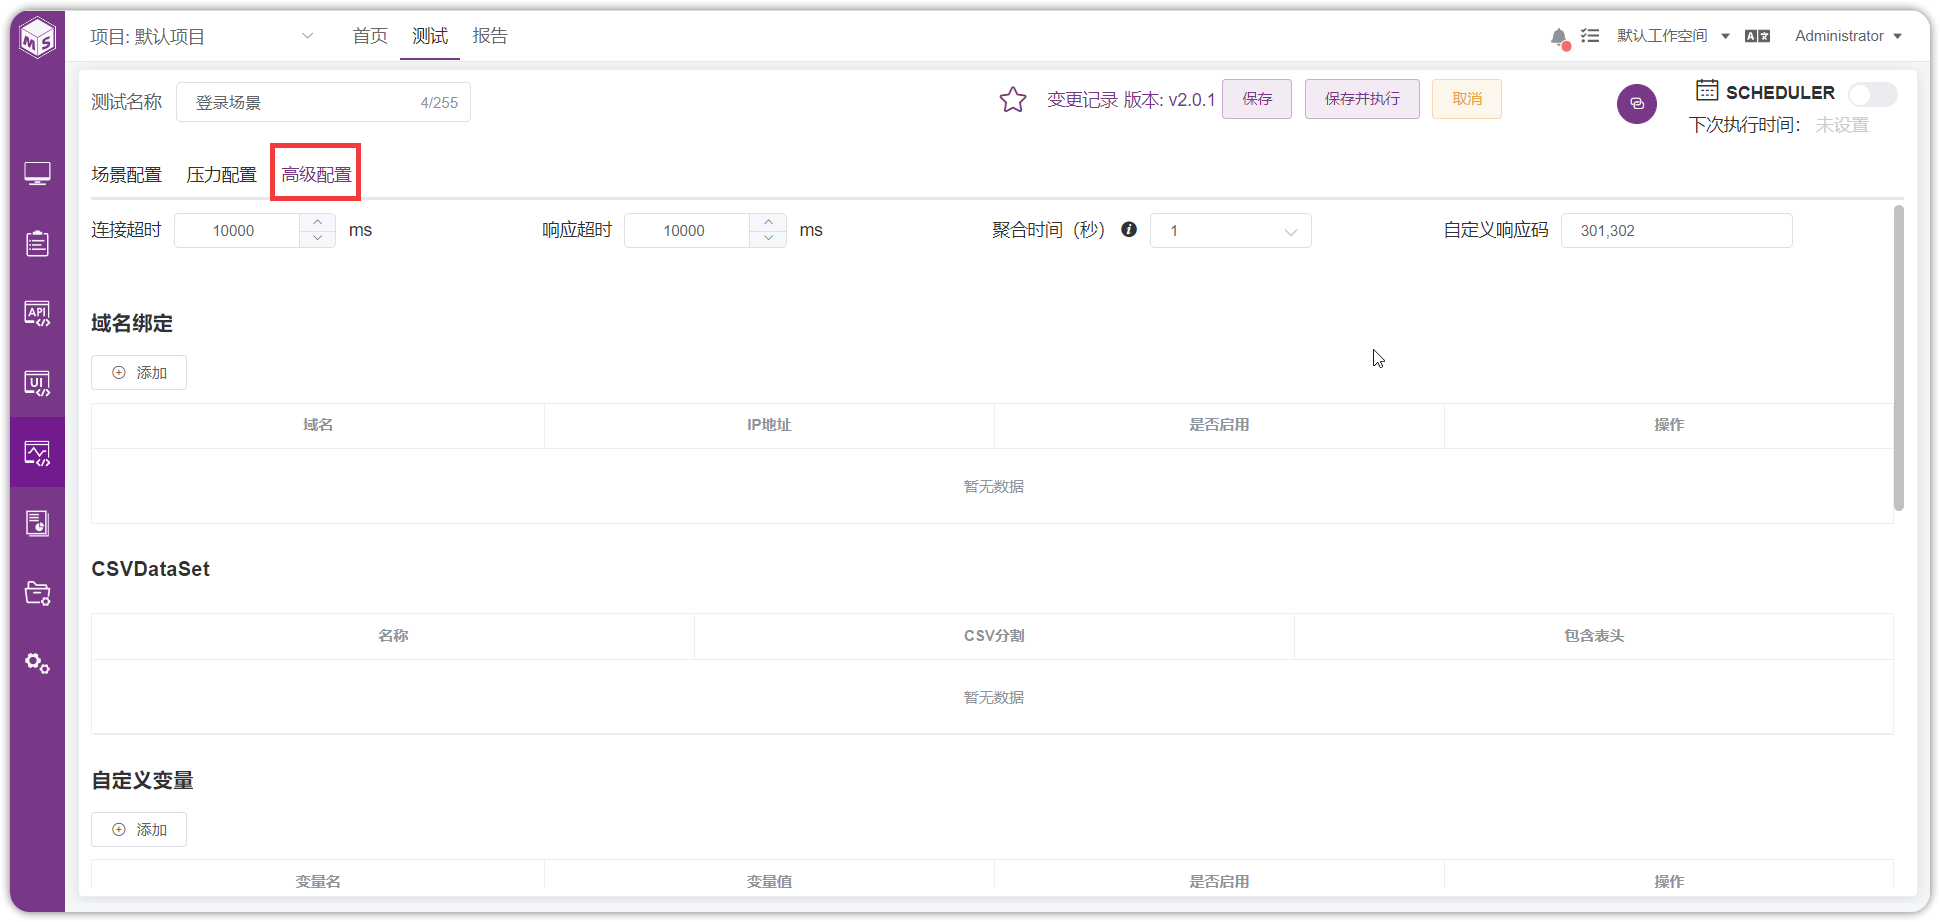The width and height of the screenshot is (1940, 922).
Task: Decrease the connection timeout value
Action: point(317,239)
